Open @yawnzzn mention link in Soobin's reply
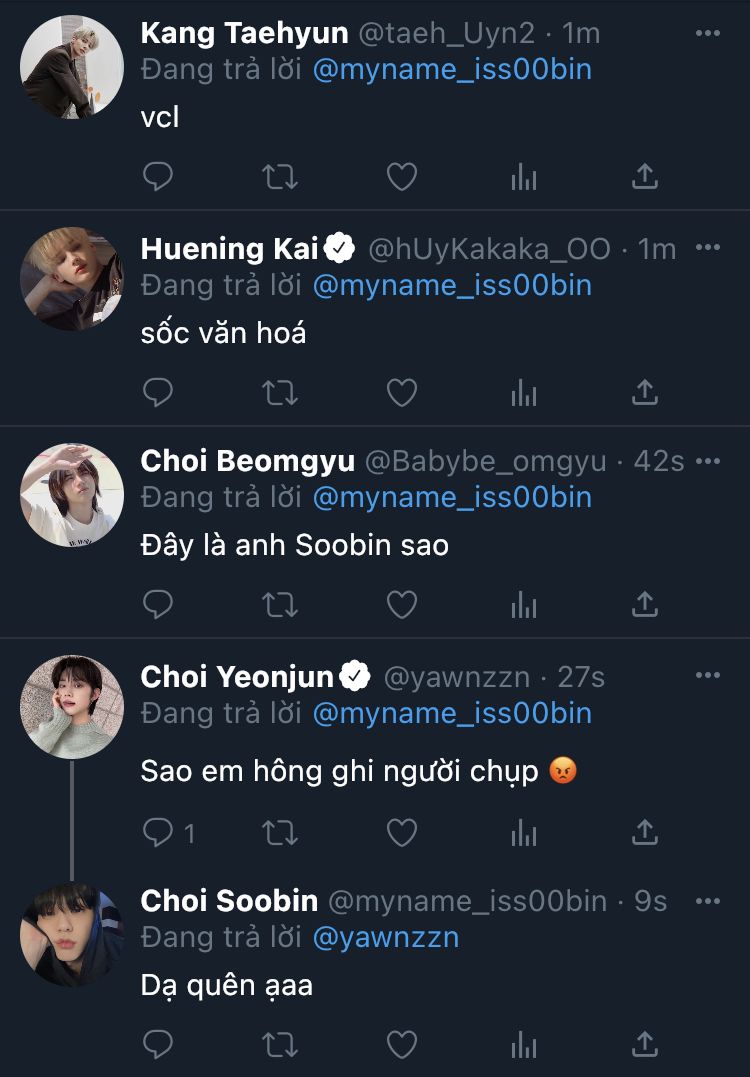The height and width of the screenshot is (1077, 750). point(385,938)
